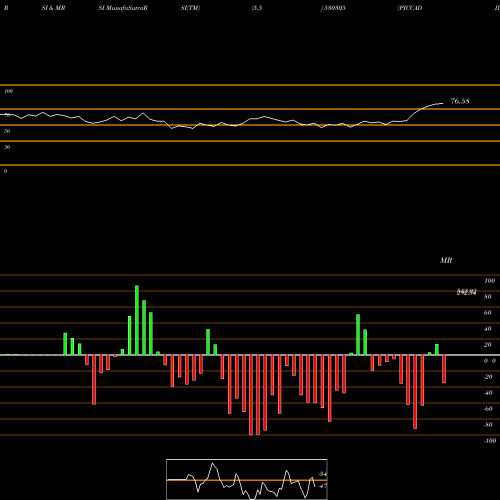Image resolution: width=500 pixels, height=500 pixels.
Task: Click the RSI value label 76.58
Action: click(x=460, y=101)
